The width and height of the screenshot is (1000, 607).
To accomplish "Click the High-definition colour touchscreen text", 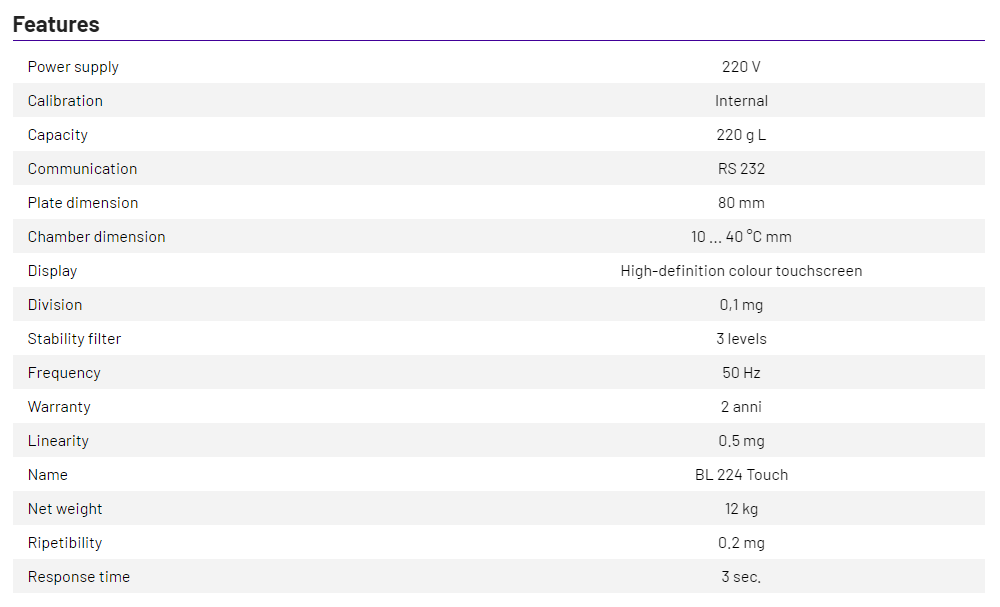I will click(741, 271).
